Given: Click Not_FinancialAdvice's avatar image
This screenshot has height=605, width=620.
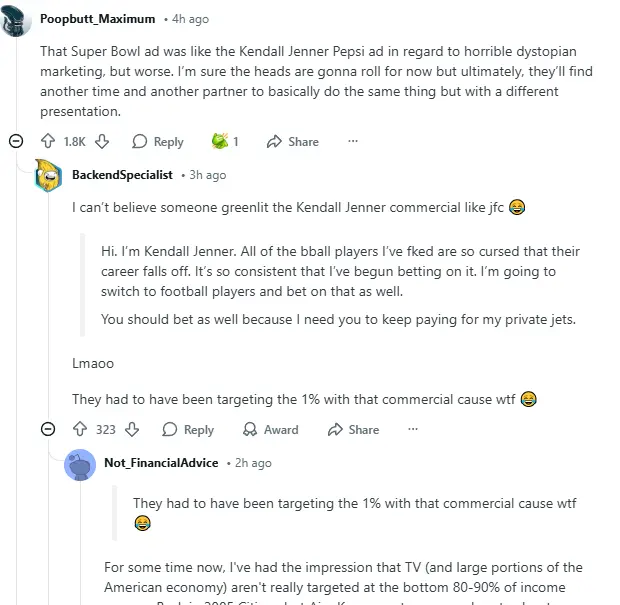Looking at the screenshot, I should pos(80,464).
